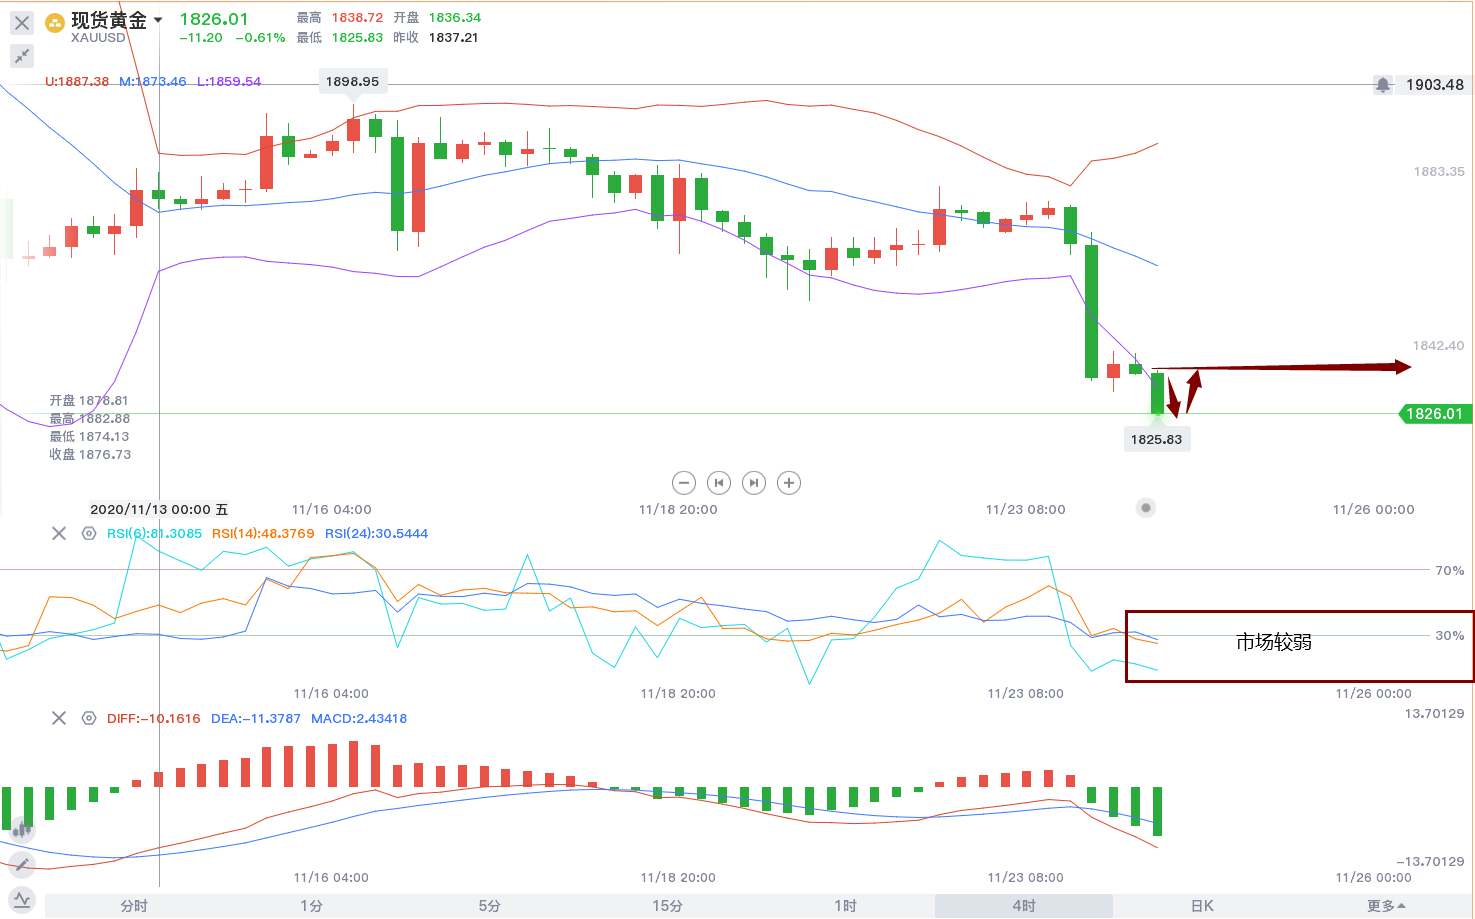Click the price alert bell icon
The image size is (1475, 919).
coord(1383,85)
